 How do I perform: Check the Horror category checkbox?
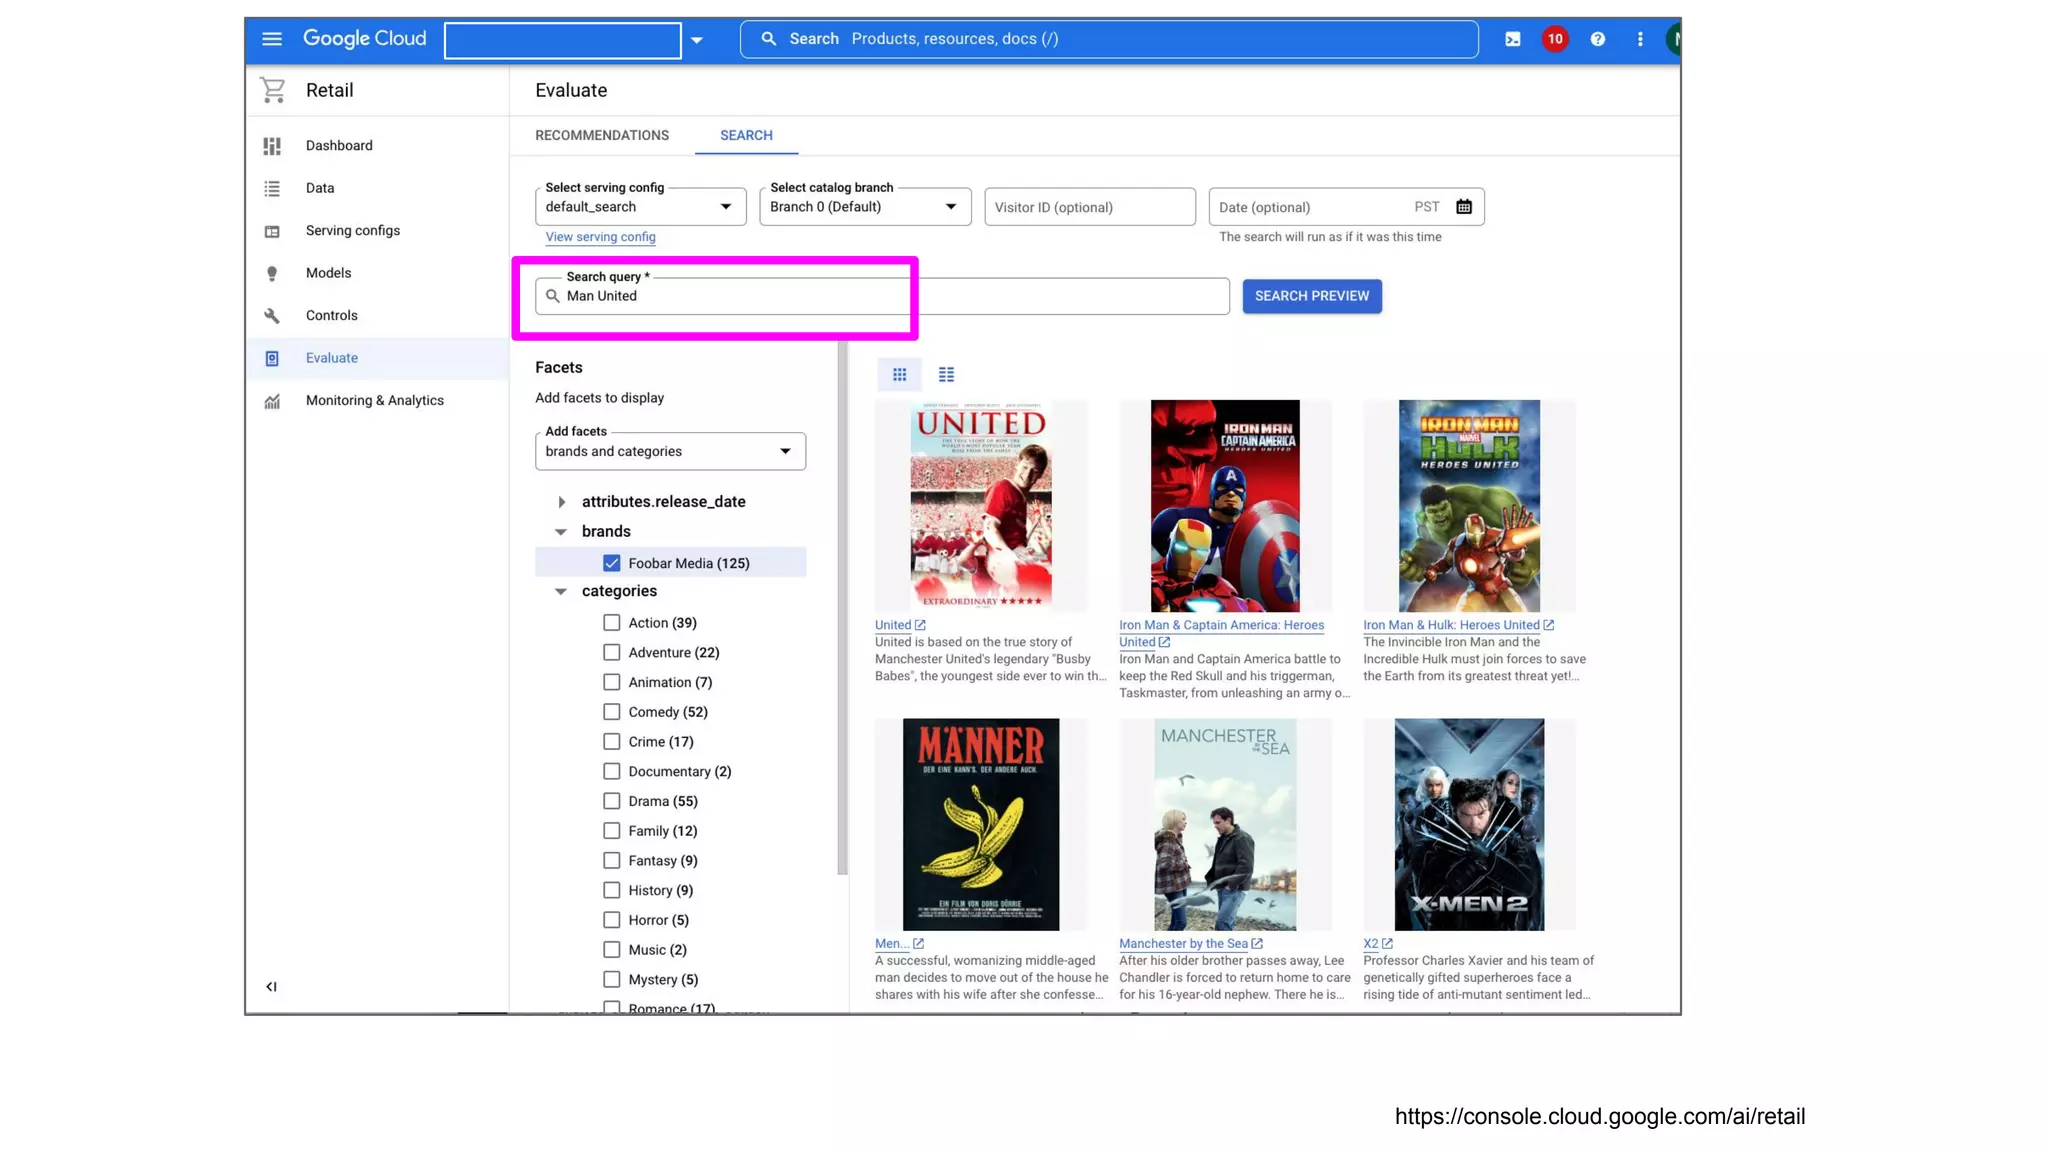click(611, 920)
